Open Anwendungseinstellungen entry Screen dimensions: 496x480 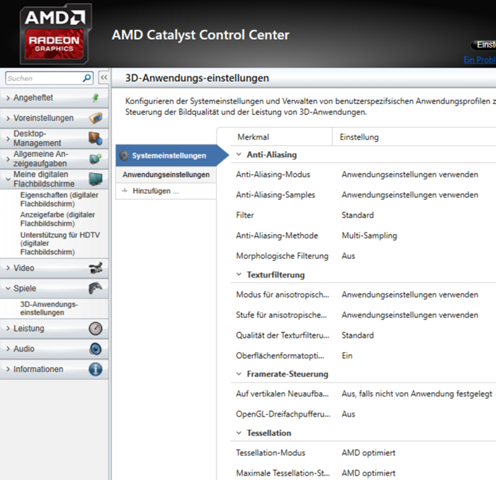(166, 175)
